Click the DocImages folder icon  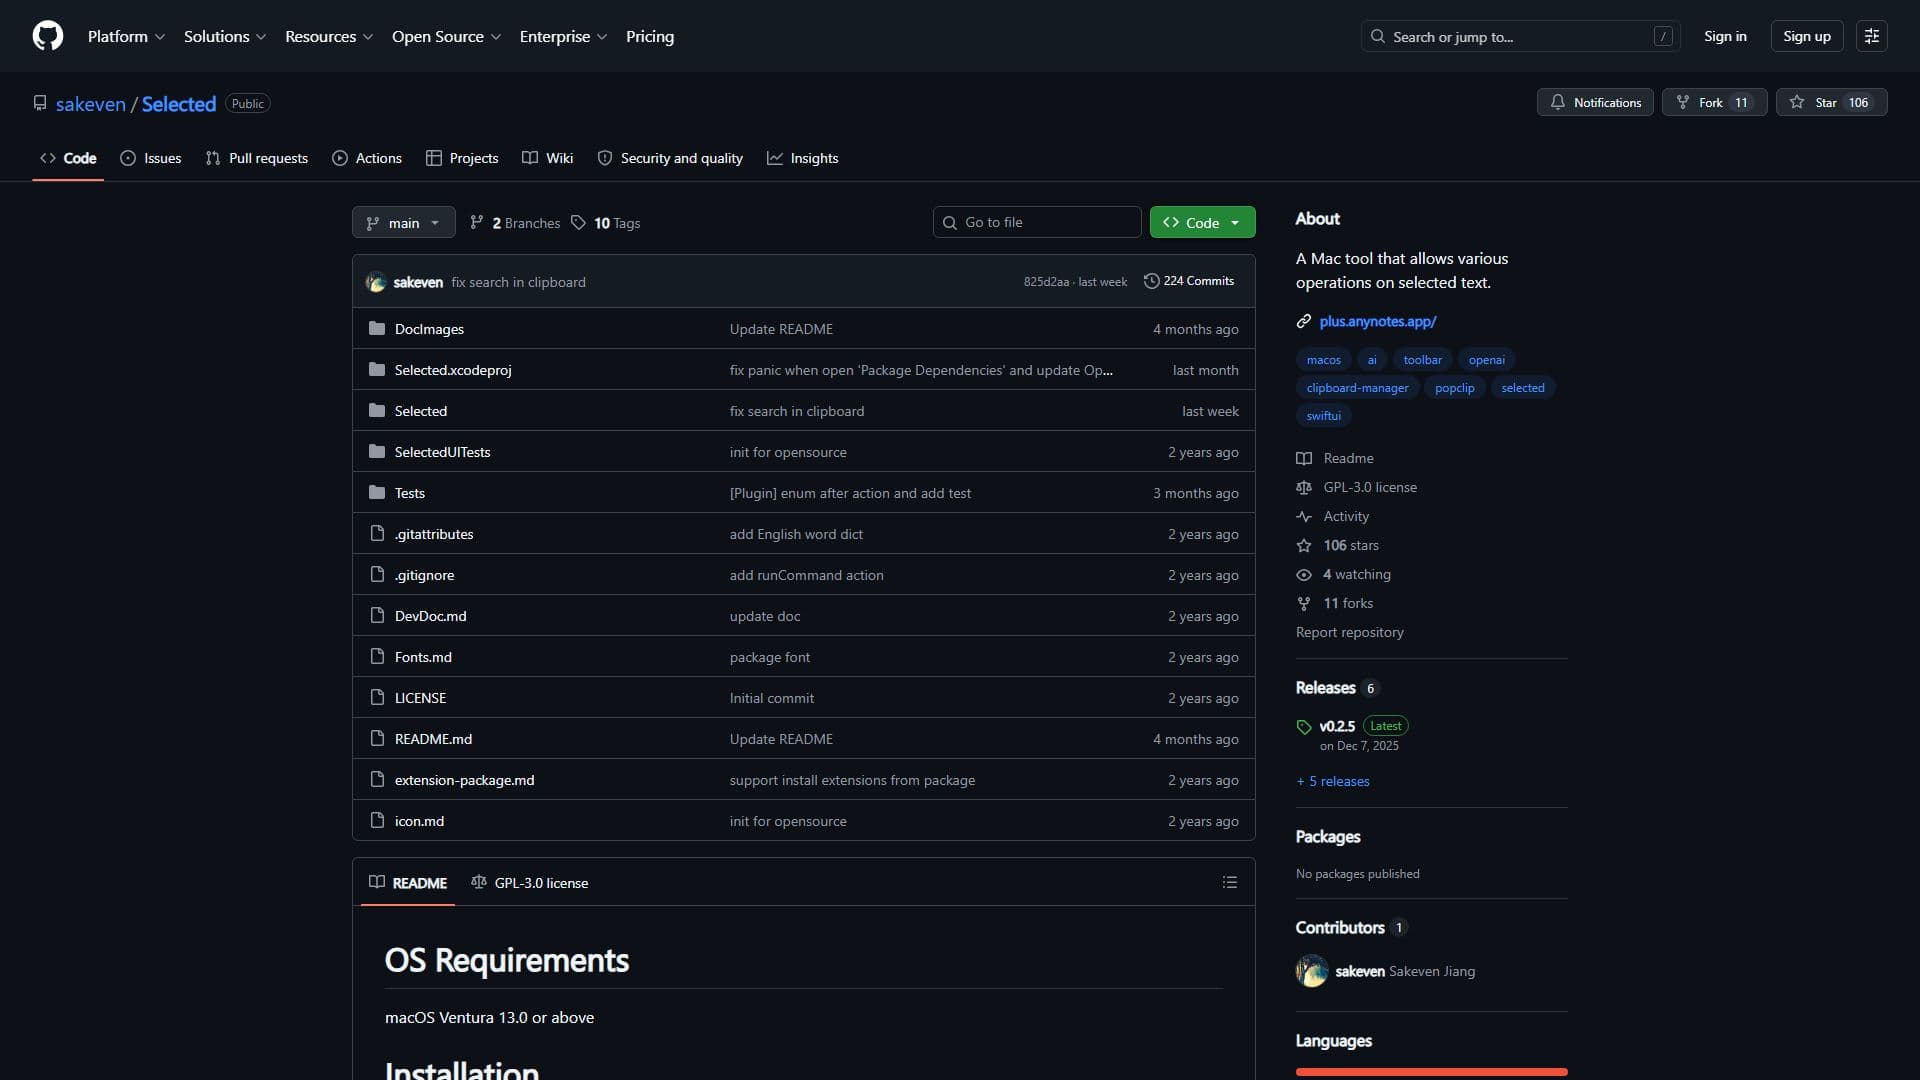(x=377, y=329)
